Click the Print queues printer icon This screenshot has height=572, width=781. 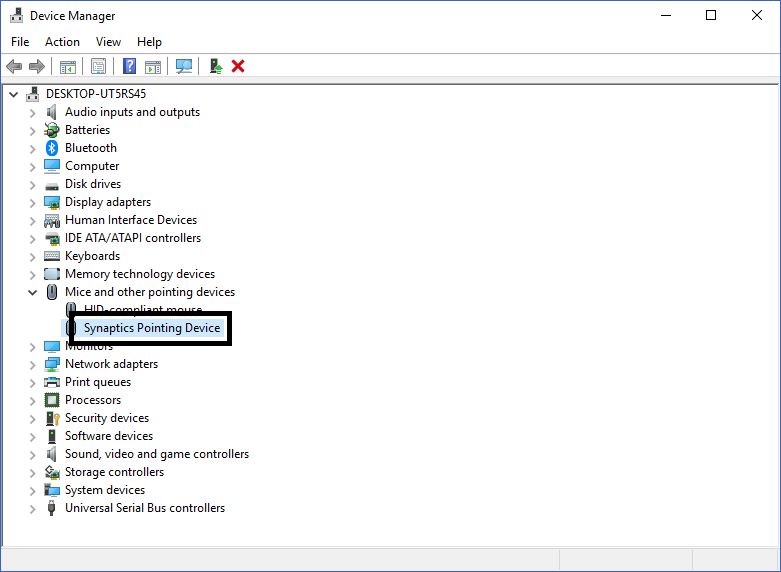pos(52,382)
